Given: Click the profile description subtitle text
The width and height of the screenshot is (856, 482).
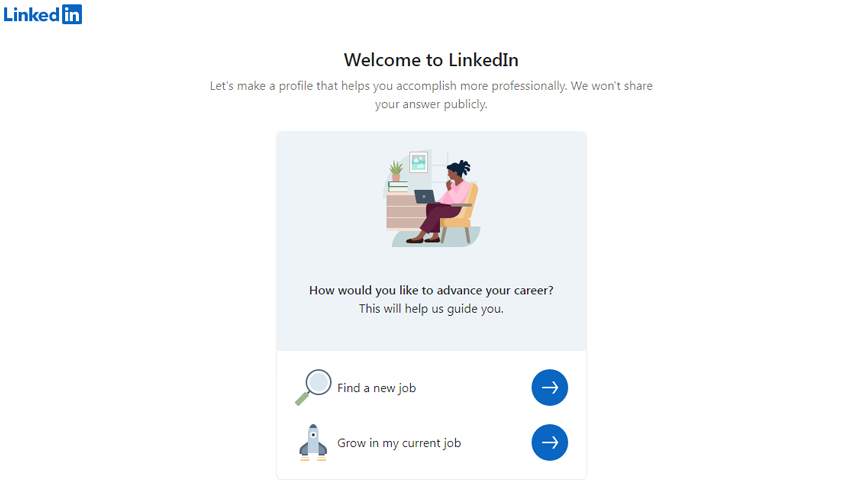Looking at the screenshot, I should (x=431, y=94).
